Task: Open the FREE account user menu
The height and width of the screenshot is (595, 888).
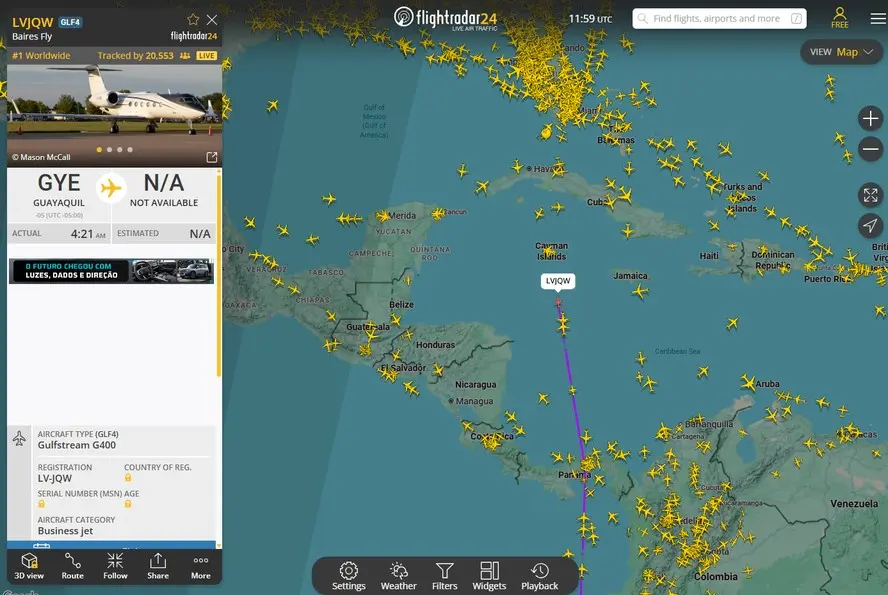Action: [x=840, y=18]
